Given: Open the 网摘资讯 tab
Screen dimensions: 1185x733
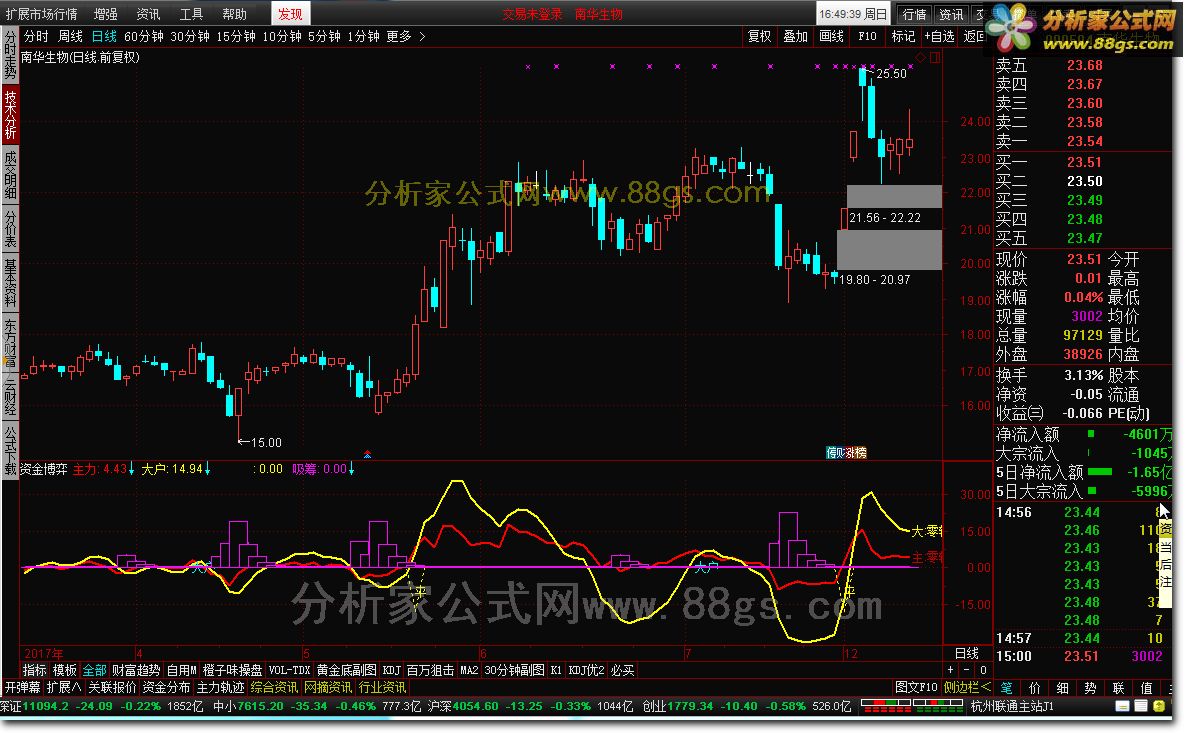Looking at the screenshot, I should 328,688.
